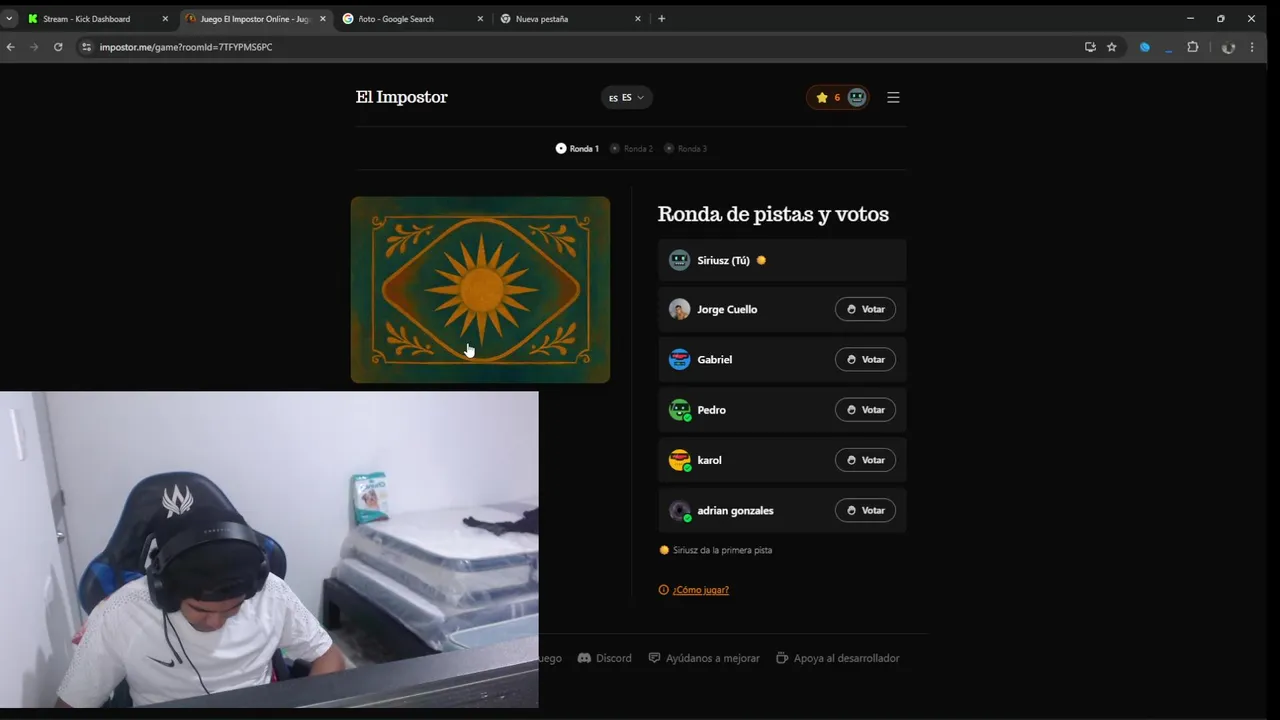
Task: Go forward in browser history
Action: point(34,47)
